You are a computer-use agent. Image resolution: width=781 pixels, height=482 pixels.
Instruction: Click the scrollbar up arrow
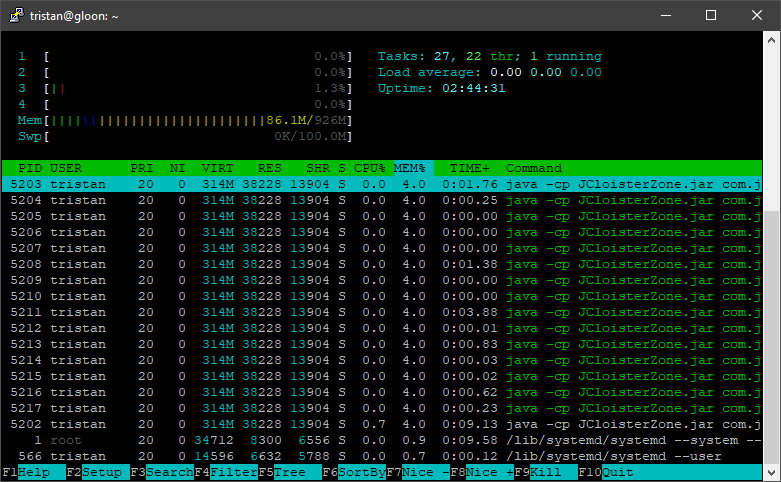[x=771, y=41]
